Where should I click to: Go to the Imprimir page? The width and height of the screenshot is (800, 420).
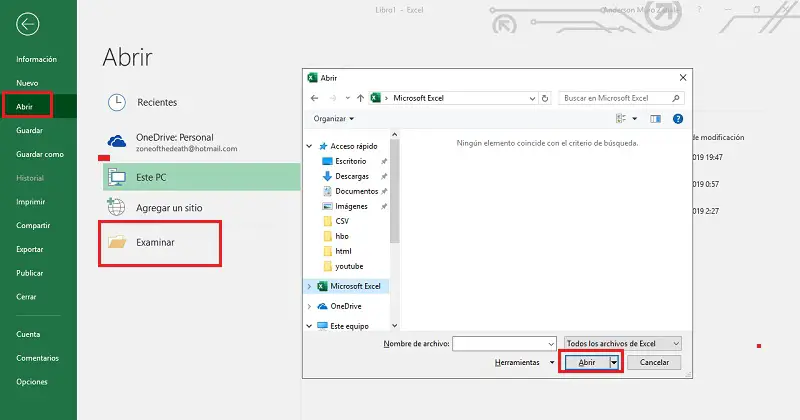point(31,202)
